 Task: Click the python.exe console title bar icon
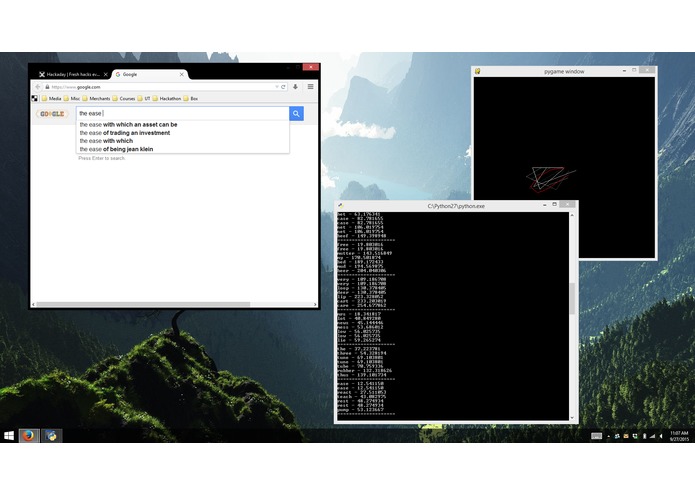coord(340,206)
